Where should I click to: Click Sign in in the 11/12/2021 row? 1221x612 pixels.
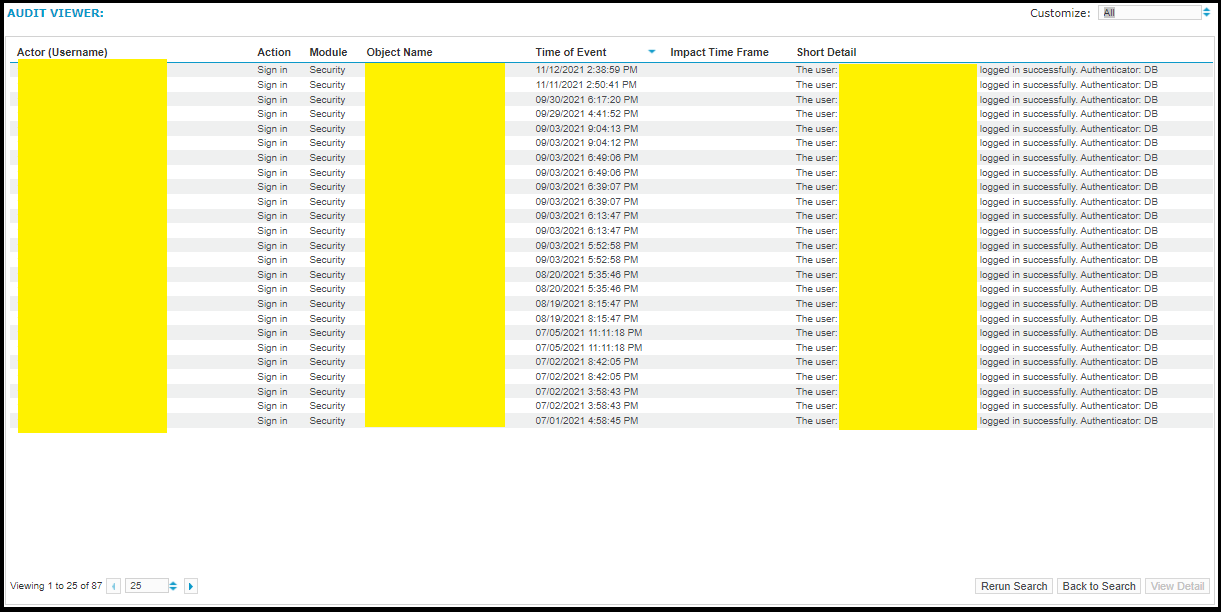click(272, 70)
